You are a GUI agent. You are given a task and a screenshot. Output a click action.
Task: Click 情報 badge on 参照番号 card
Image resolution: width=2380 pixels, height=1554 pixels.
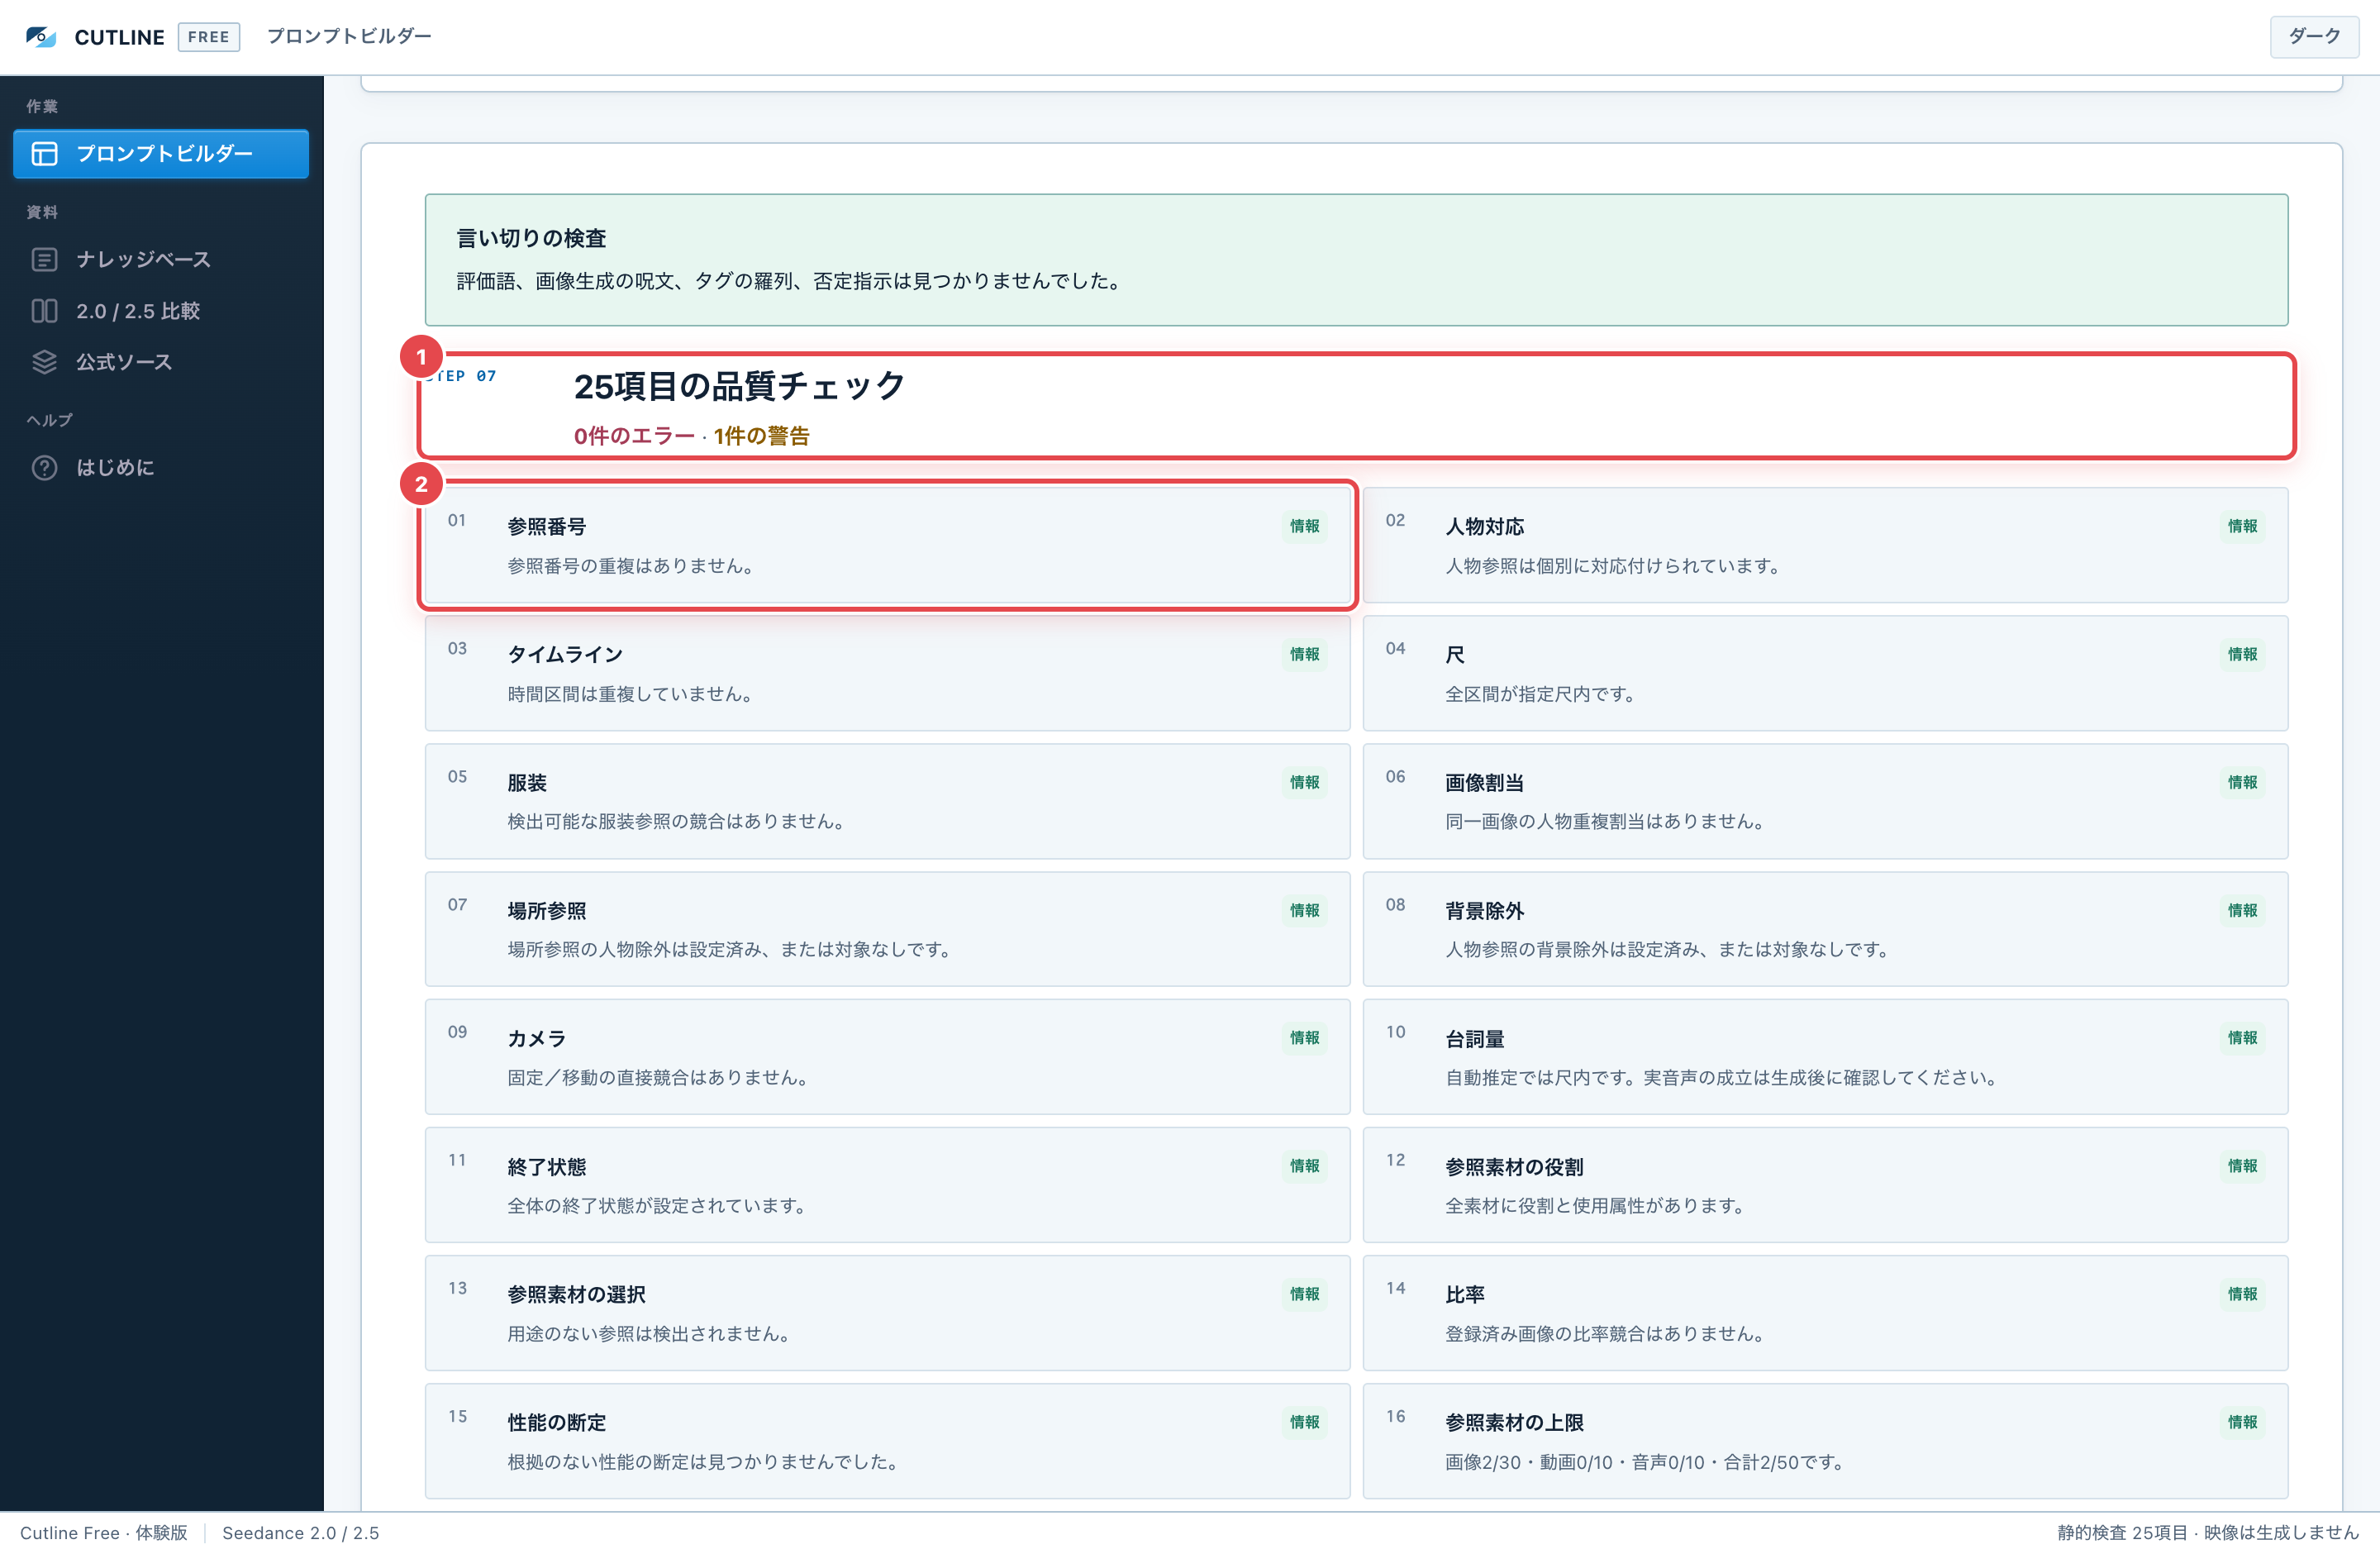pos(1304,526)
